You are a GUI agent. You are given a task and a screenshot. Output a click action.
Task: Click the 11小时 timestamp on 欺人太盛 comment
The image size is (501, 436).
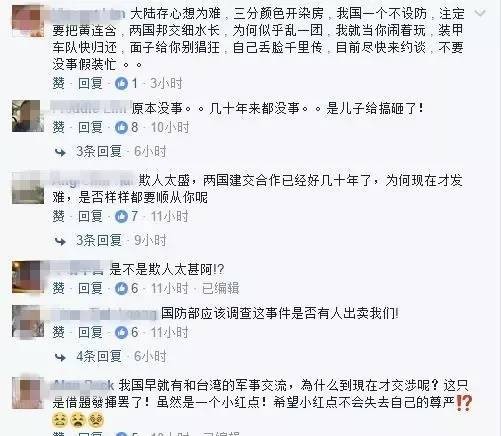point(170,217)
